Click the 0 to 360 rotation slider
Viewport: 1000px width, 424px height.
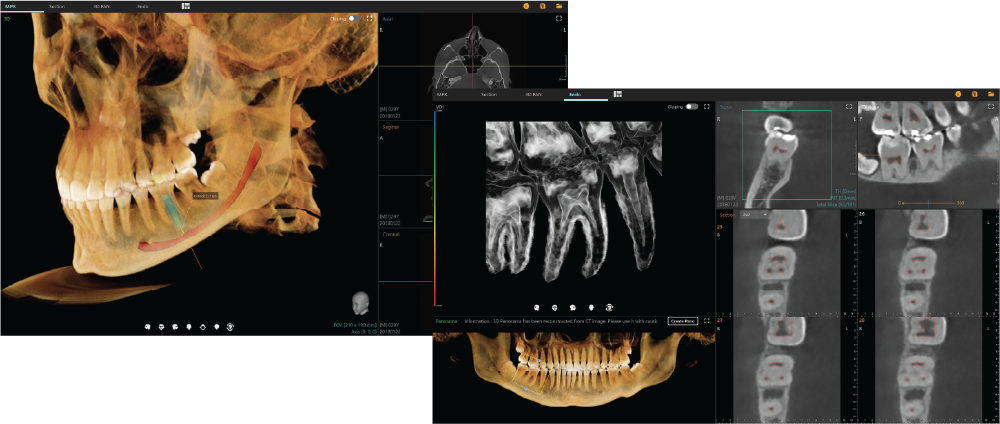pos(928,202)
